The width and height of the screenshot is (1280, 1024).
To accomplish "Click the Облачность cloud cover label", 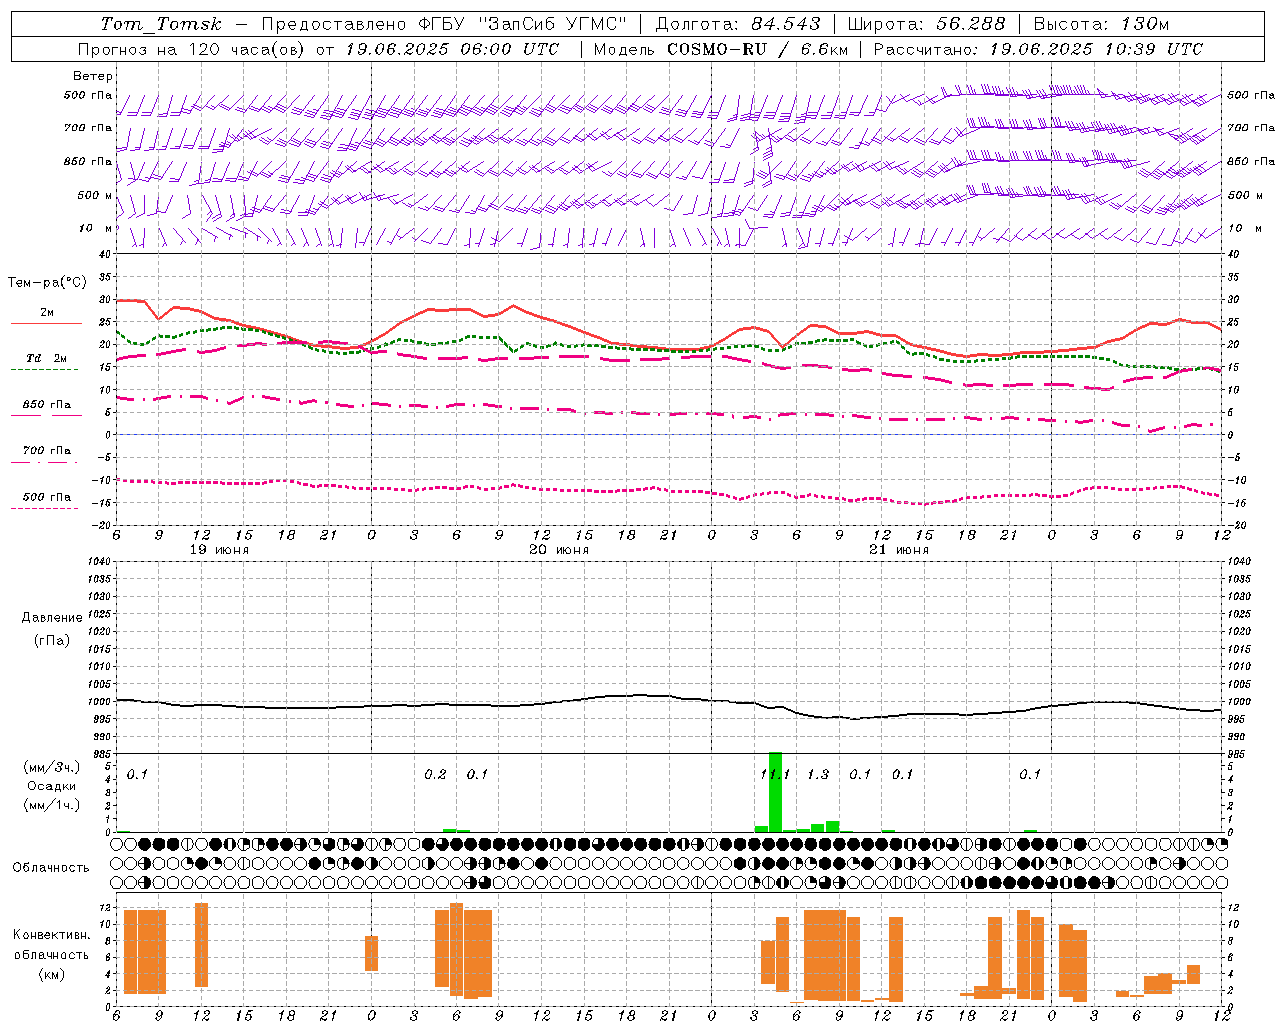I will click(51, 867).
